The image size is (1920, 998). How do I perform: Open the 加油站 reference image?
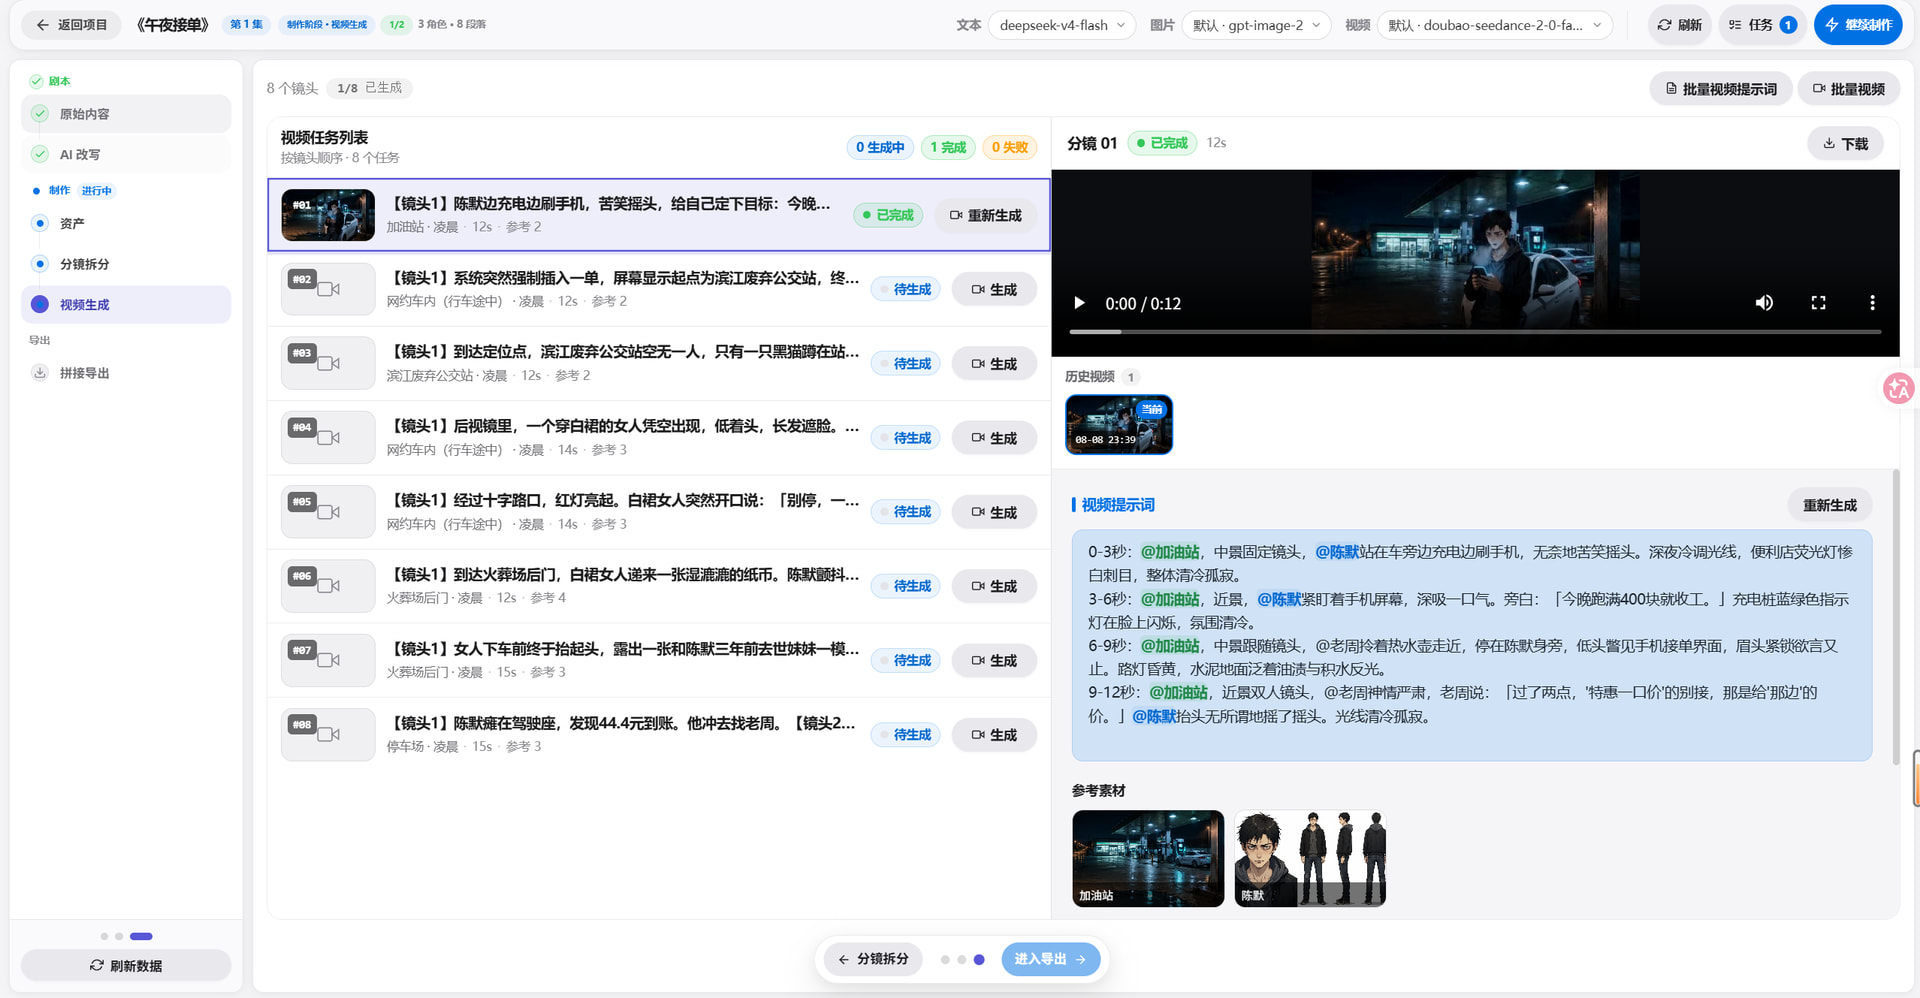pyautogui.click(x=1148, y=858)
